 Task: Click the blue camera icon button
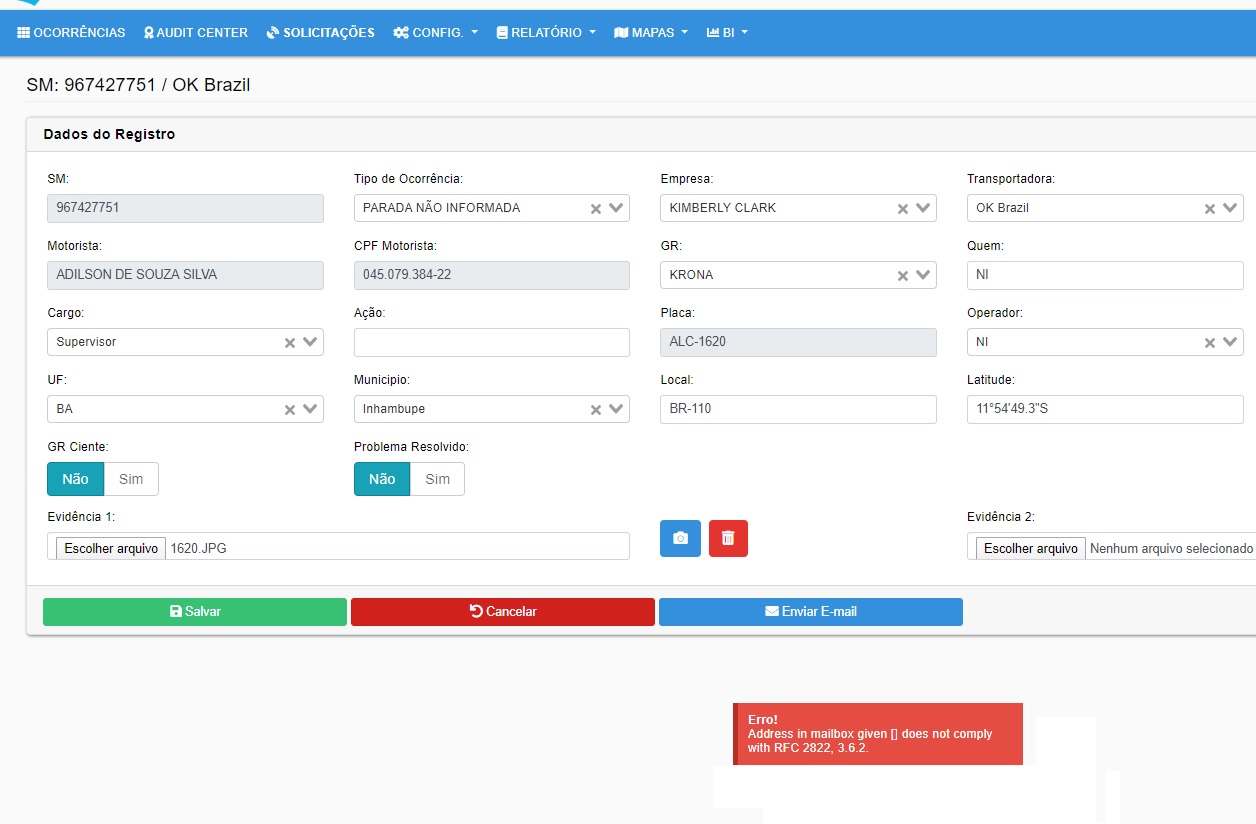click(x=680, y=538)
